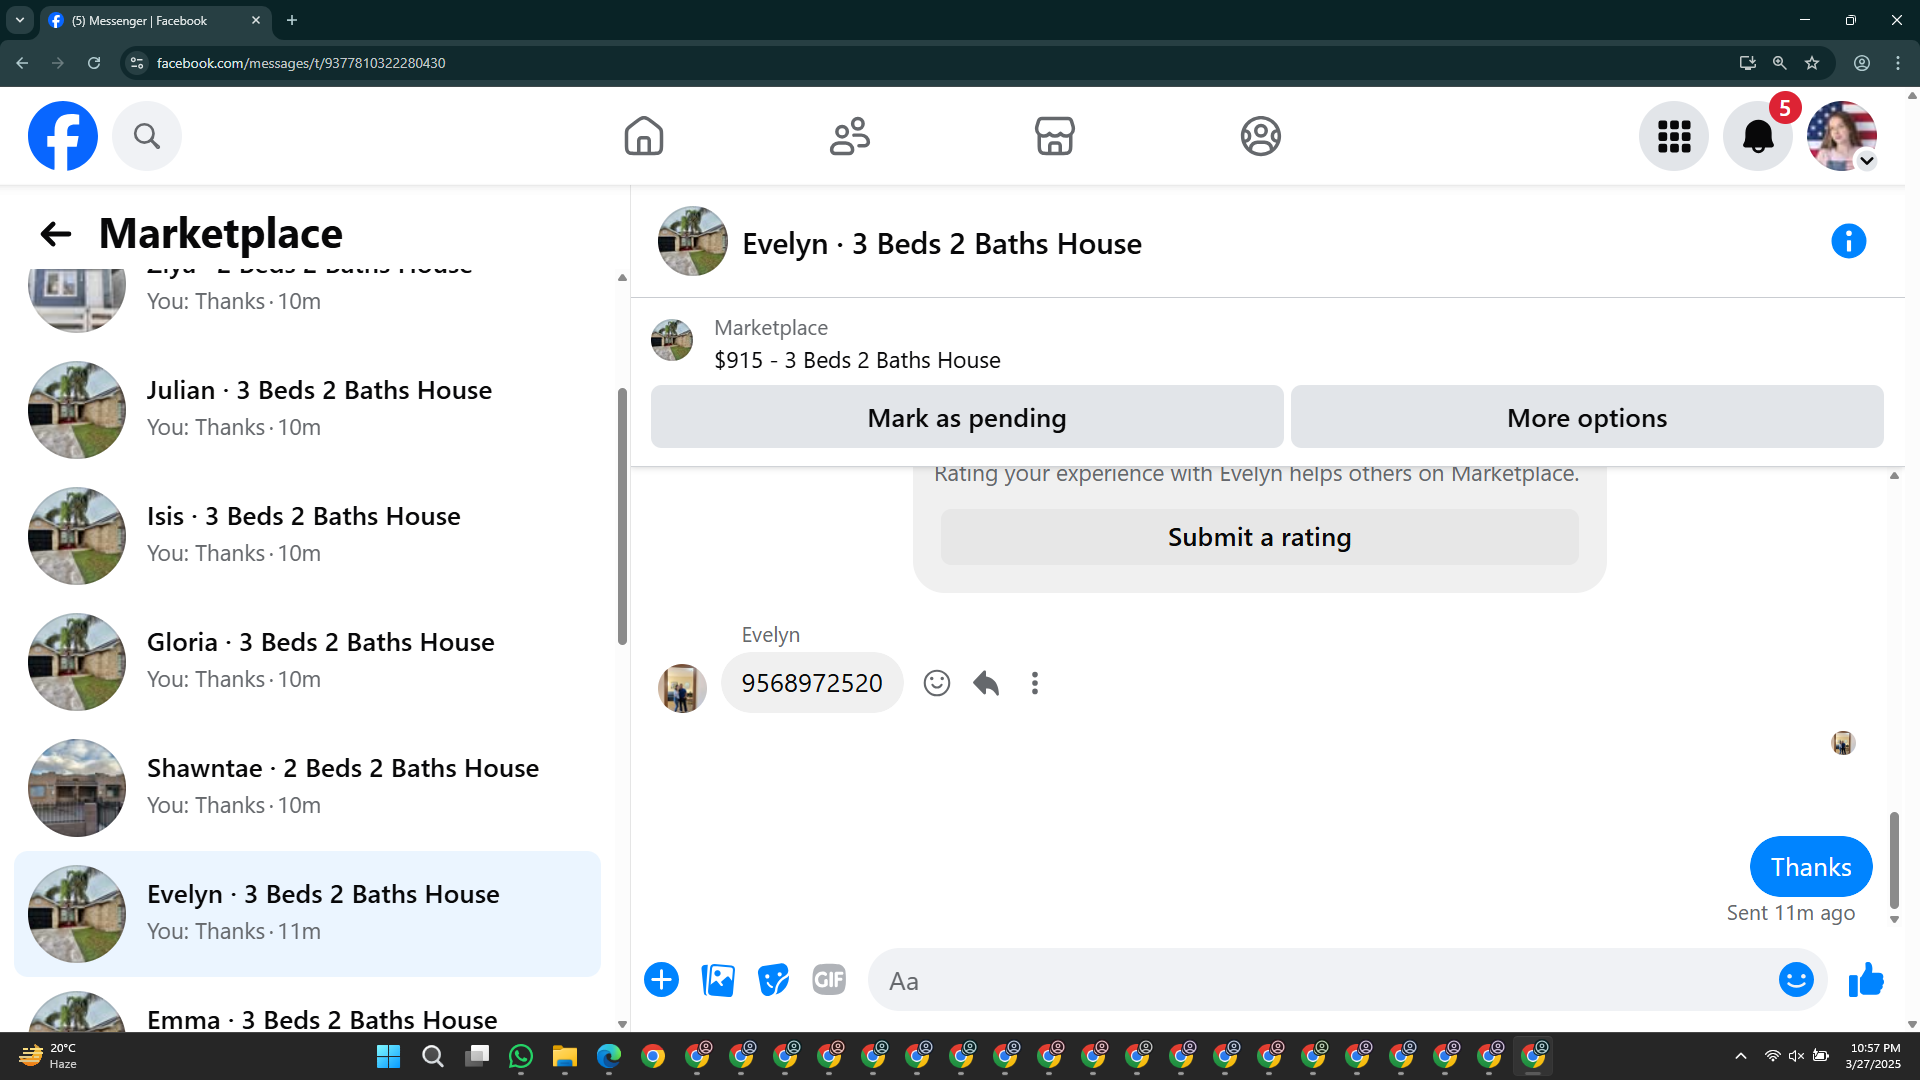Screen dimensions: 1920x1080
Task: Attach a photo or file icon
Action: (718, 980)
